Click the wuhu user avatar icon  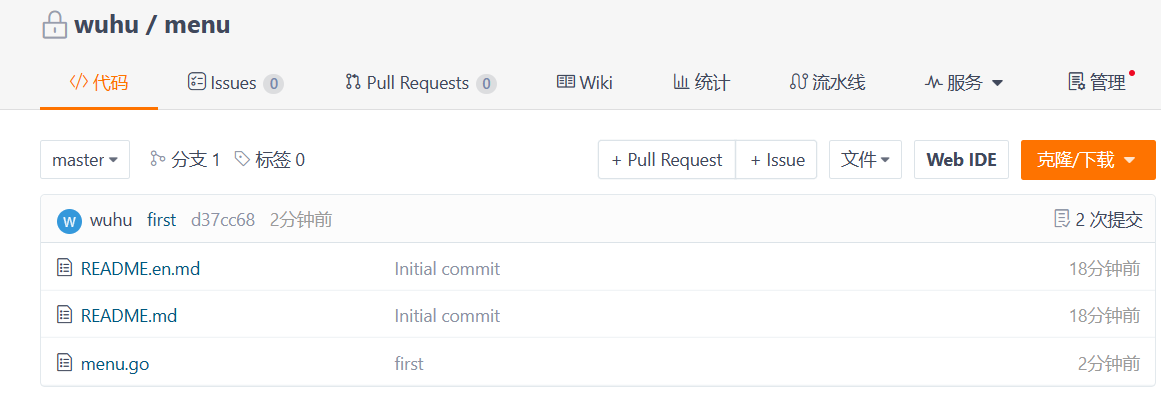click(69, 221)
